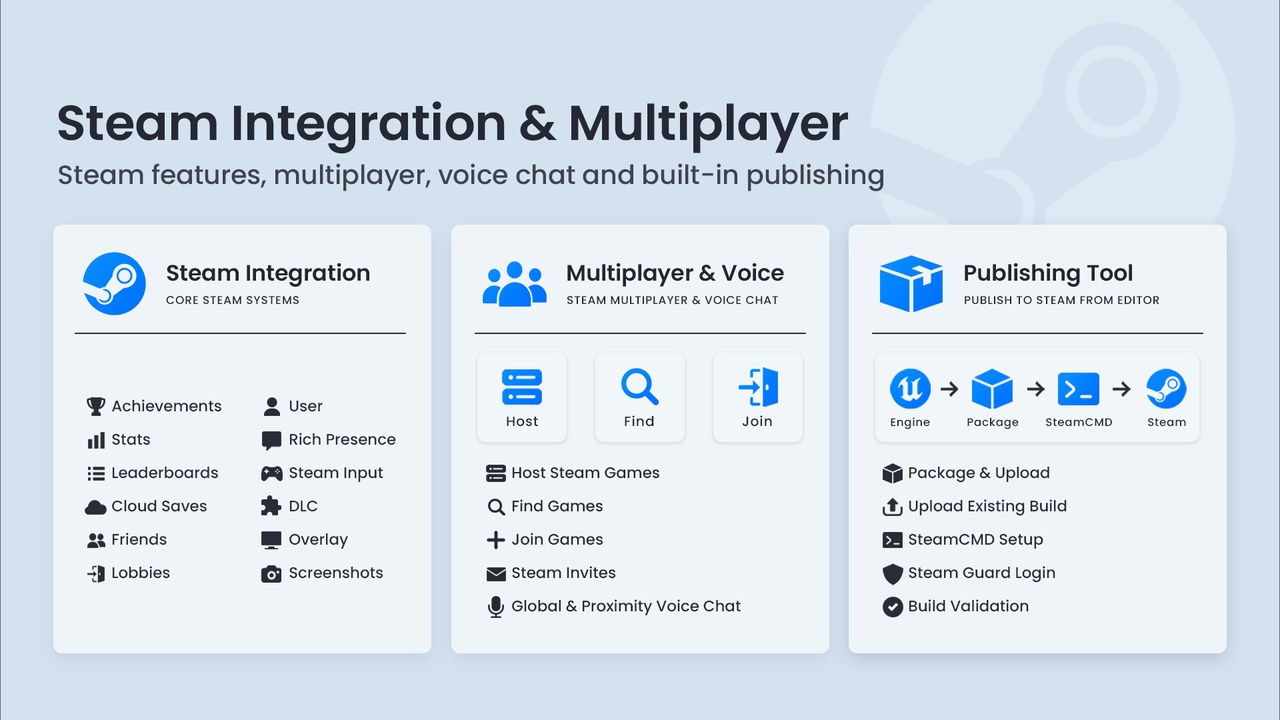Click the Steam logo in publishing pipeline
This screenshot has height=720, width=1280.
pos(1166,389)
